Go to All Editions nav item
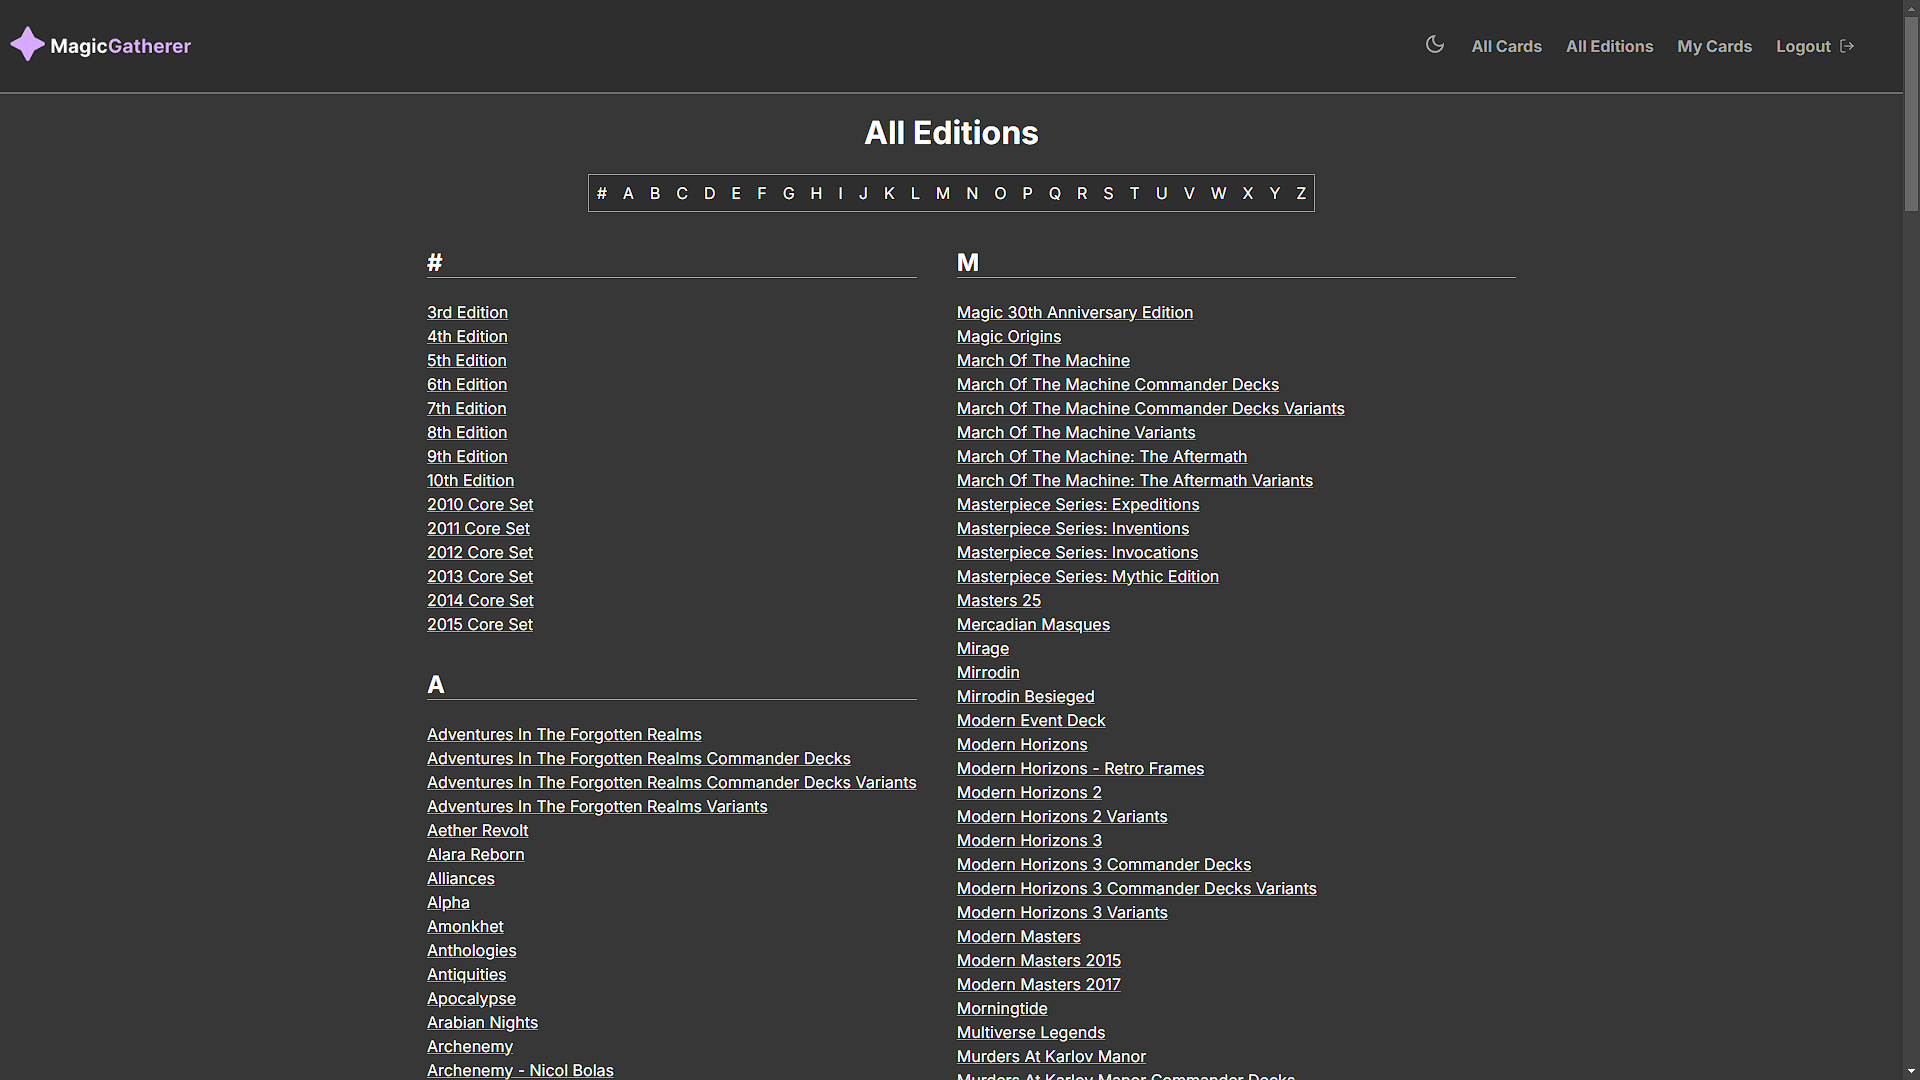 (x=1609, y=46)
